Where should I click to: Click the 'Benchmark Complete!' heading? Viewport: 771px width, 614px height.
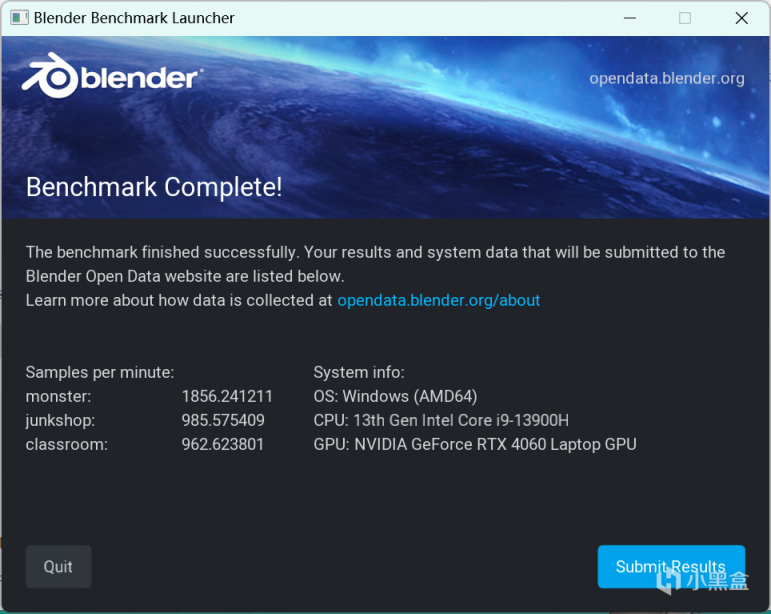click(x=154, y=187)
